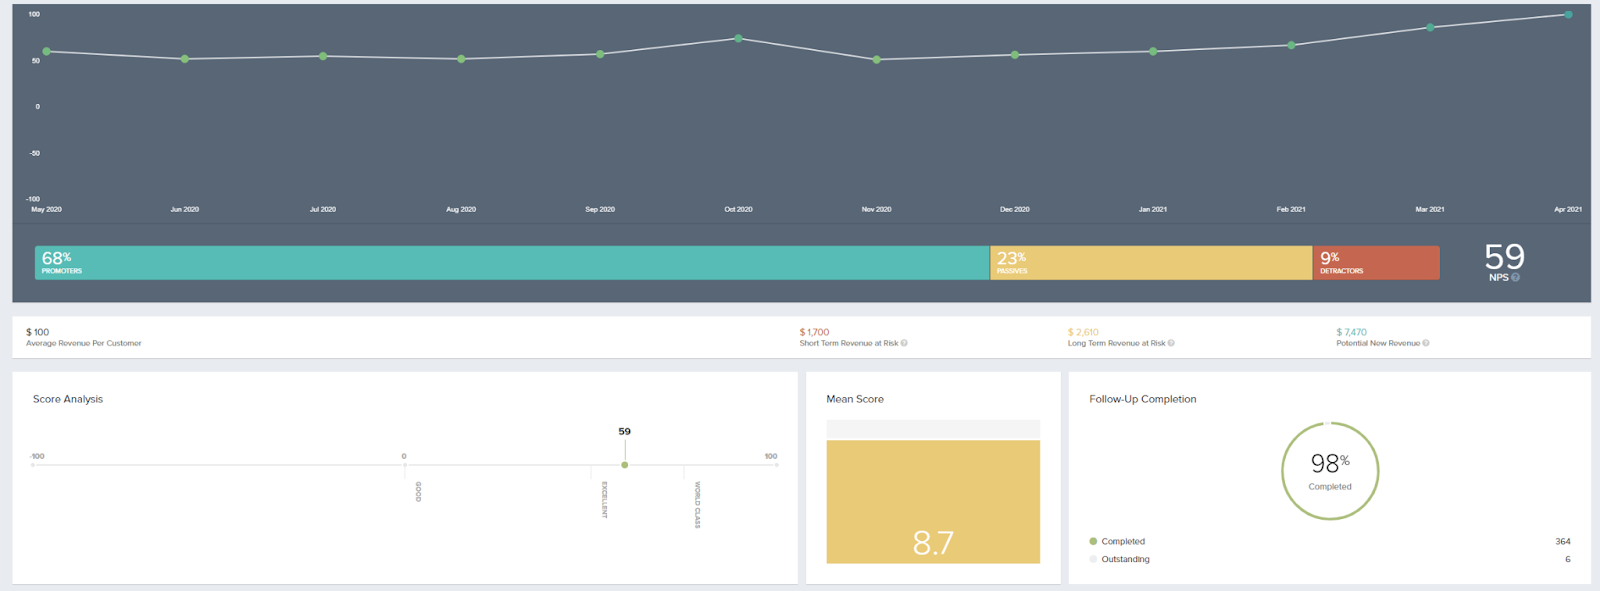Image resolution: width=1600 pixels, height=591 pixels.
Task: Select the May 2020 data point on NPS chart
Action: pyautogui.click(x=47, y=51)
